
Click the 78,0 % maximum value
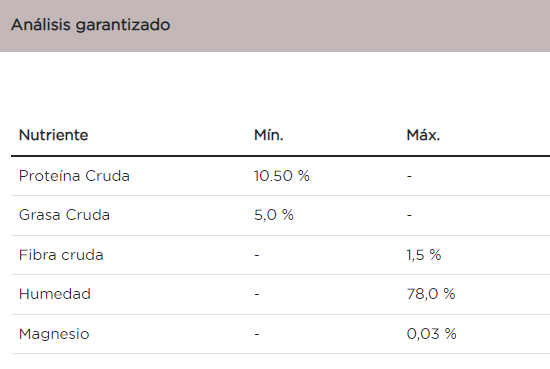[431, 294]
